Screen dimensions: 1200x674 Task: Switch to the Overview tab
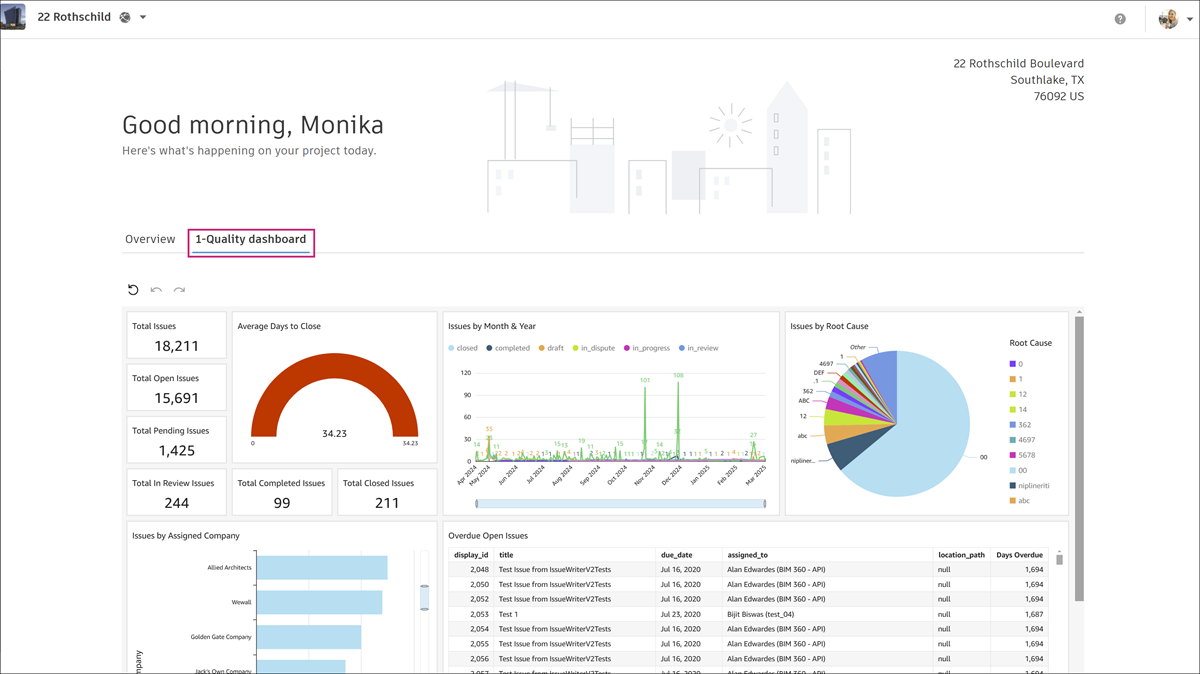[150, 240]
